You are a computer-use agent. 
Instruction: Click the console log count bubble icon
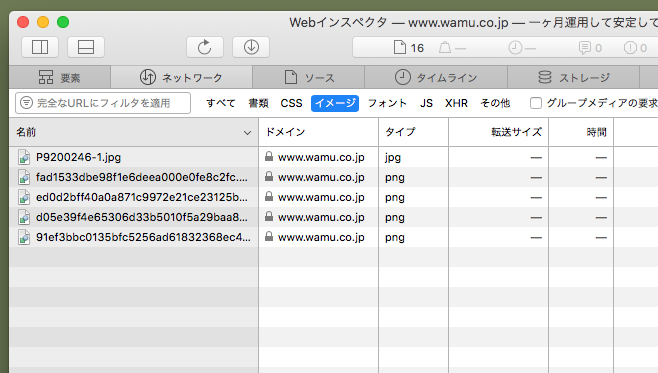(584, 47)
